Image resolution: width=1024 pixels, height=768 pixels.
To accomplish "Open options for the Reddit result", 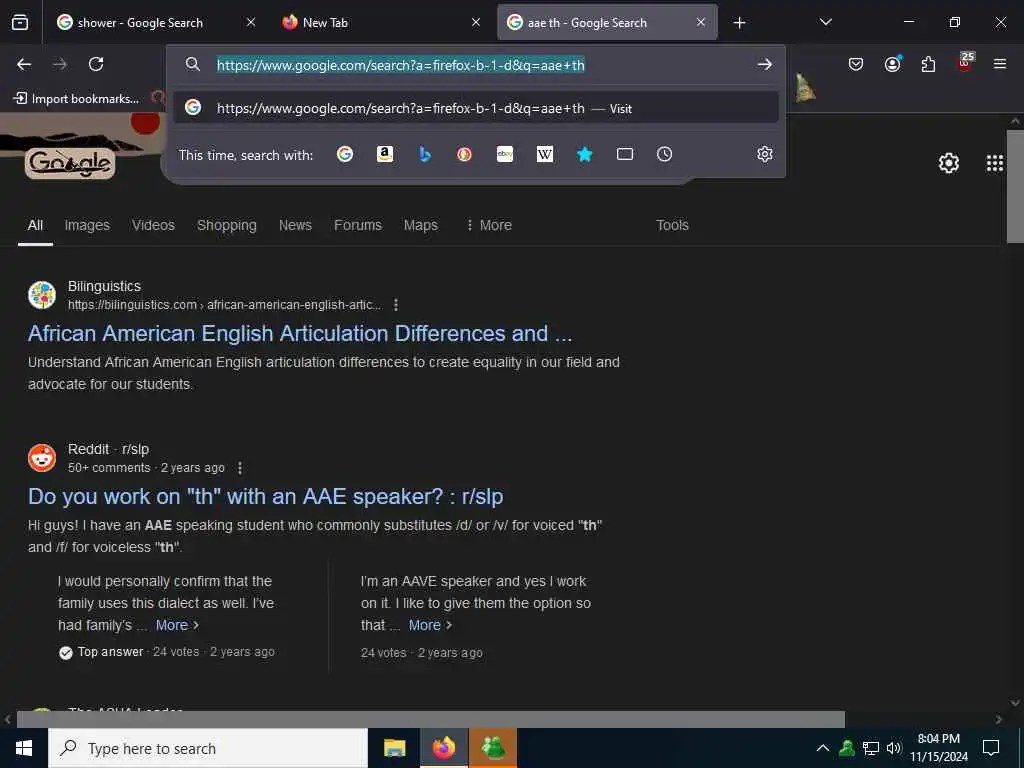I will (x=240, y=468).
